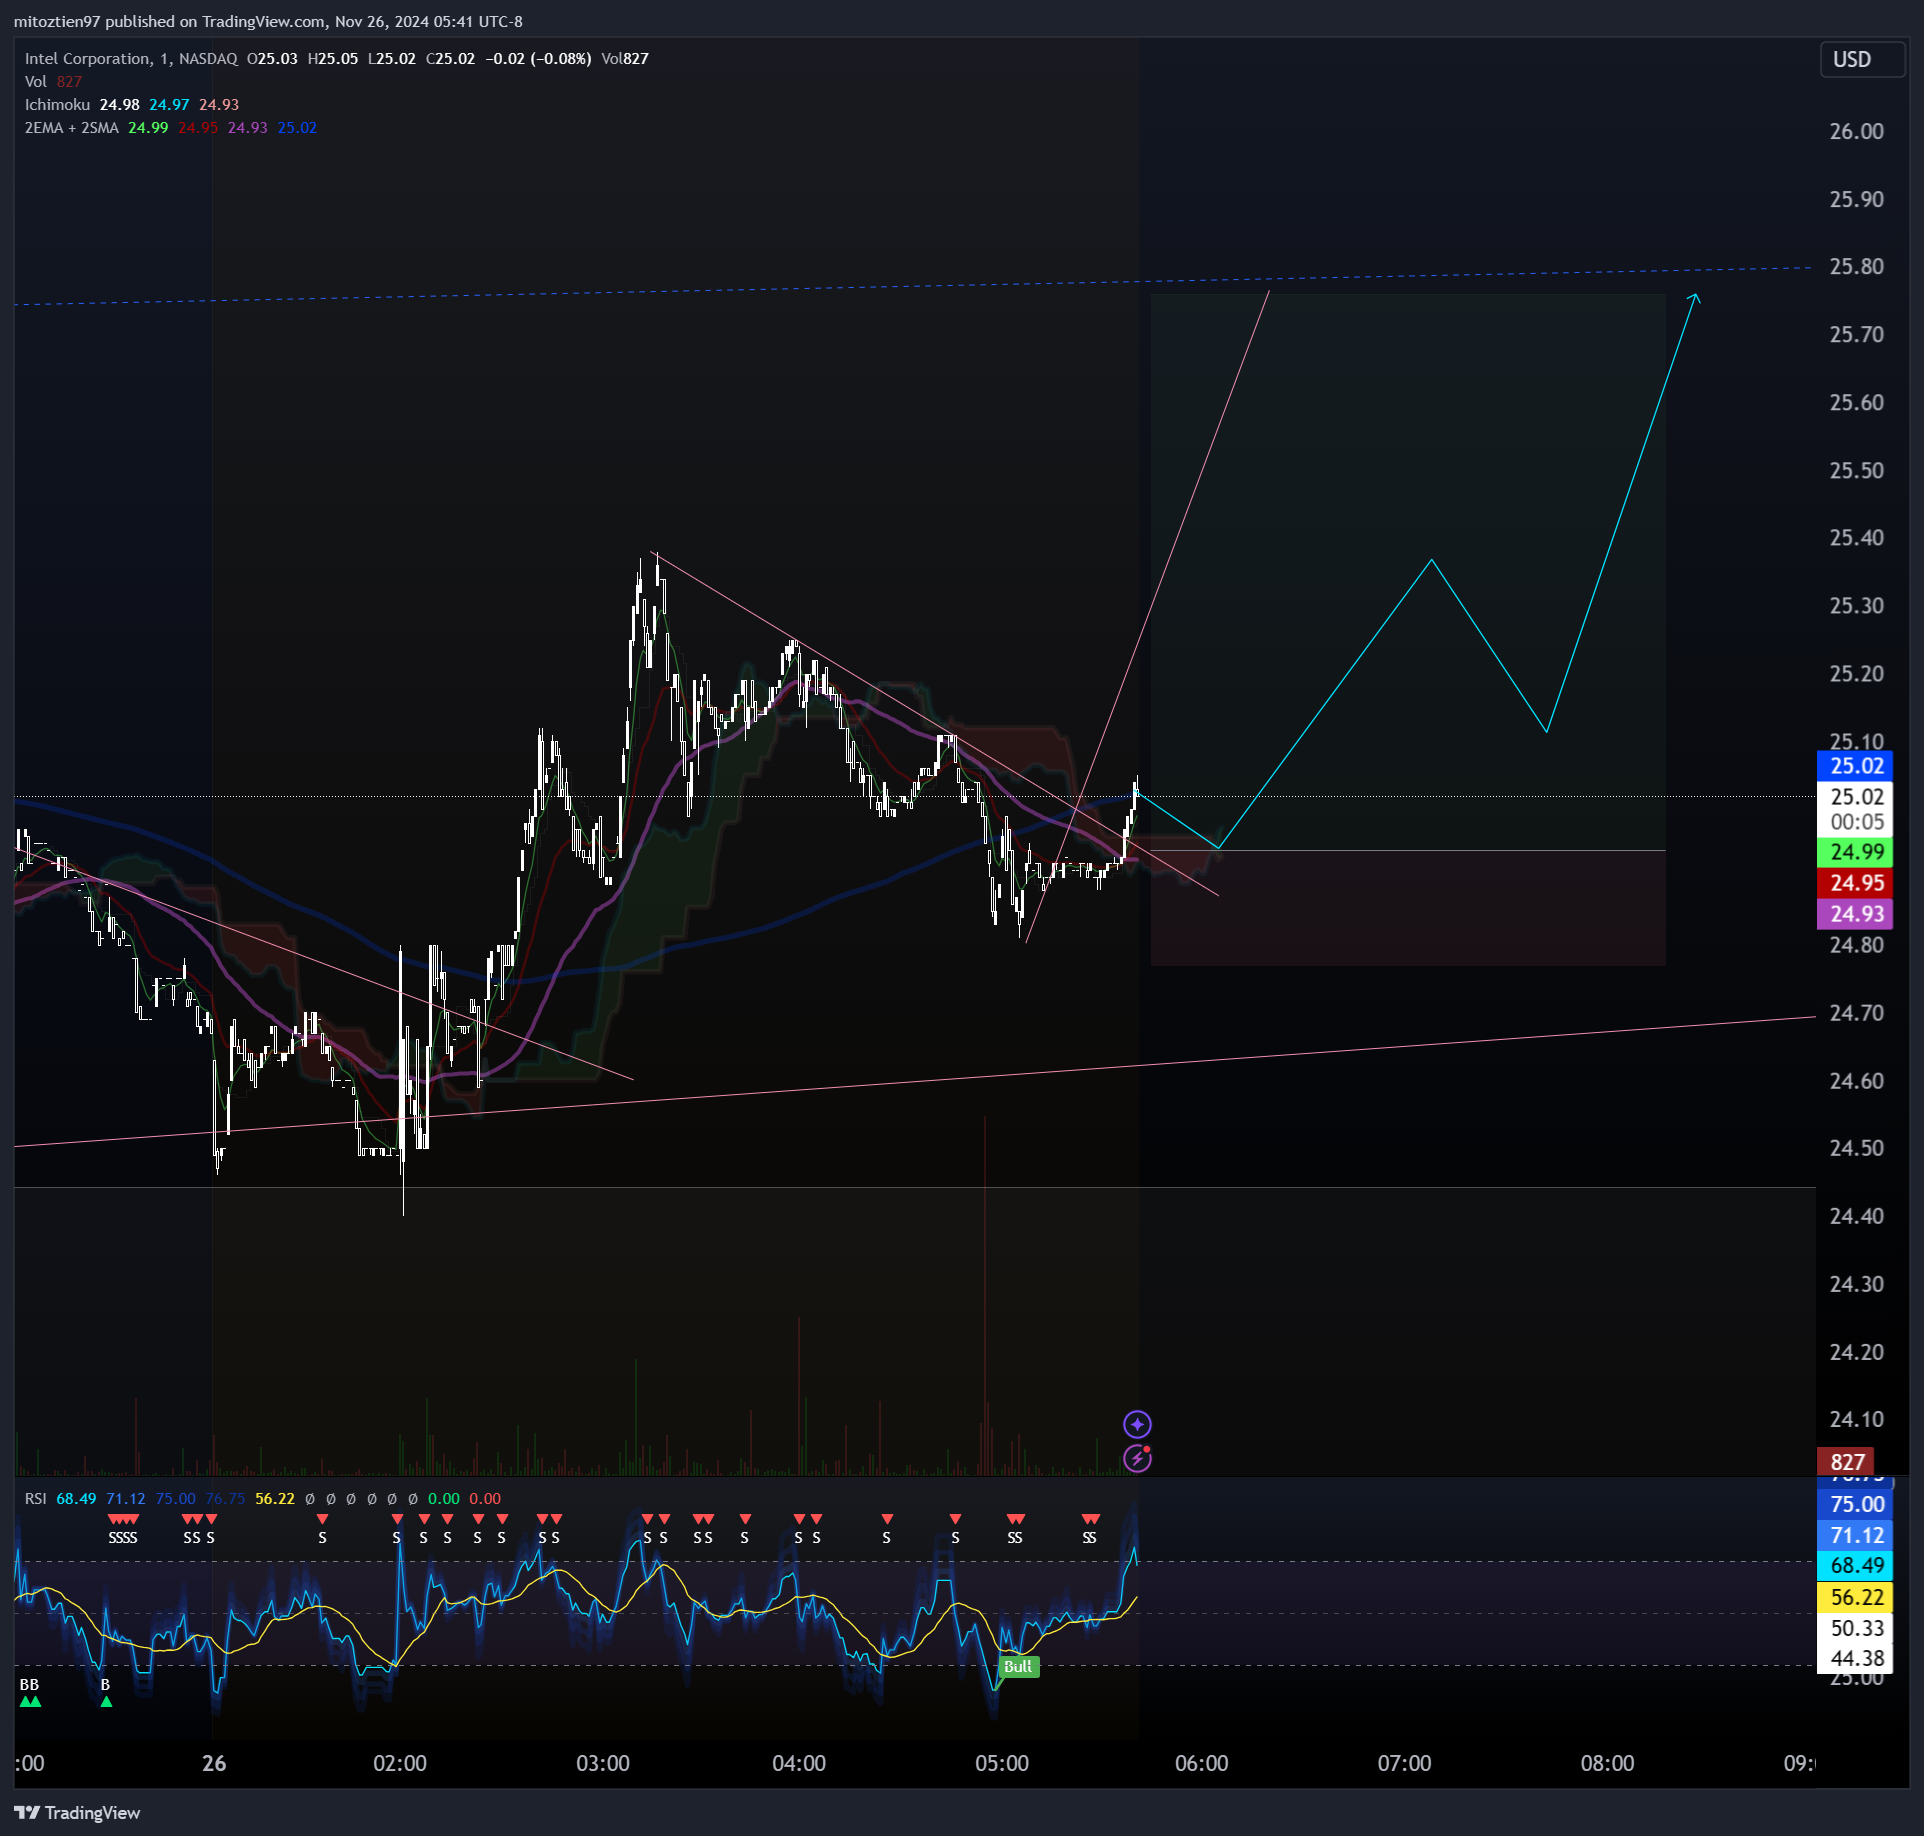Viewport: 1924px width, 1836px height.
Task: Open the TradingView logo link
Action: click(77, 1813)
